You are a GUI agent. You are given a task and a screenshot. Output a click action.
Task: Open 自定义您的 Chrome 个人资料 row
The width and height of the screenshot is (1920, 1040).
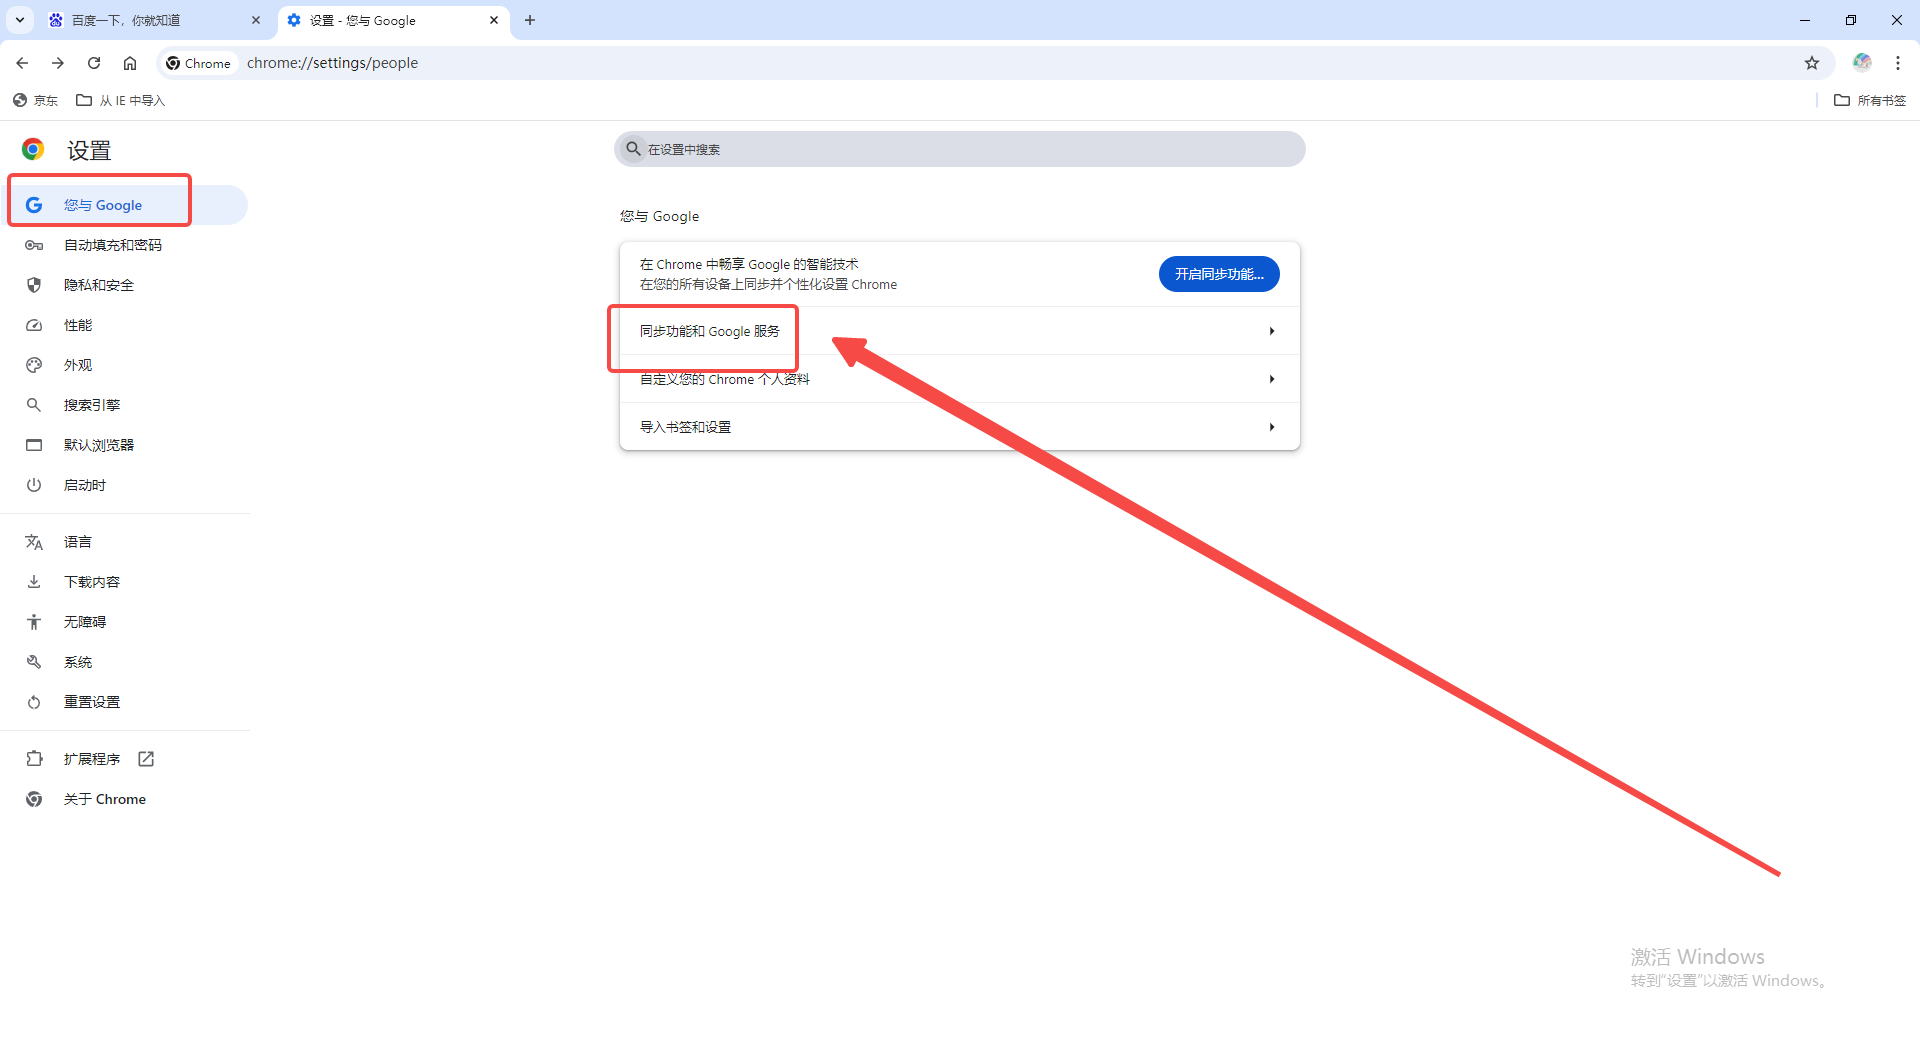[960, 379]
